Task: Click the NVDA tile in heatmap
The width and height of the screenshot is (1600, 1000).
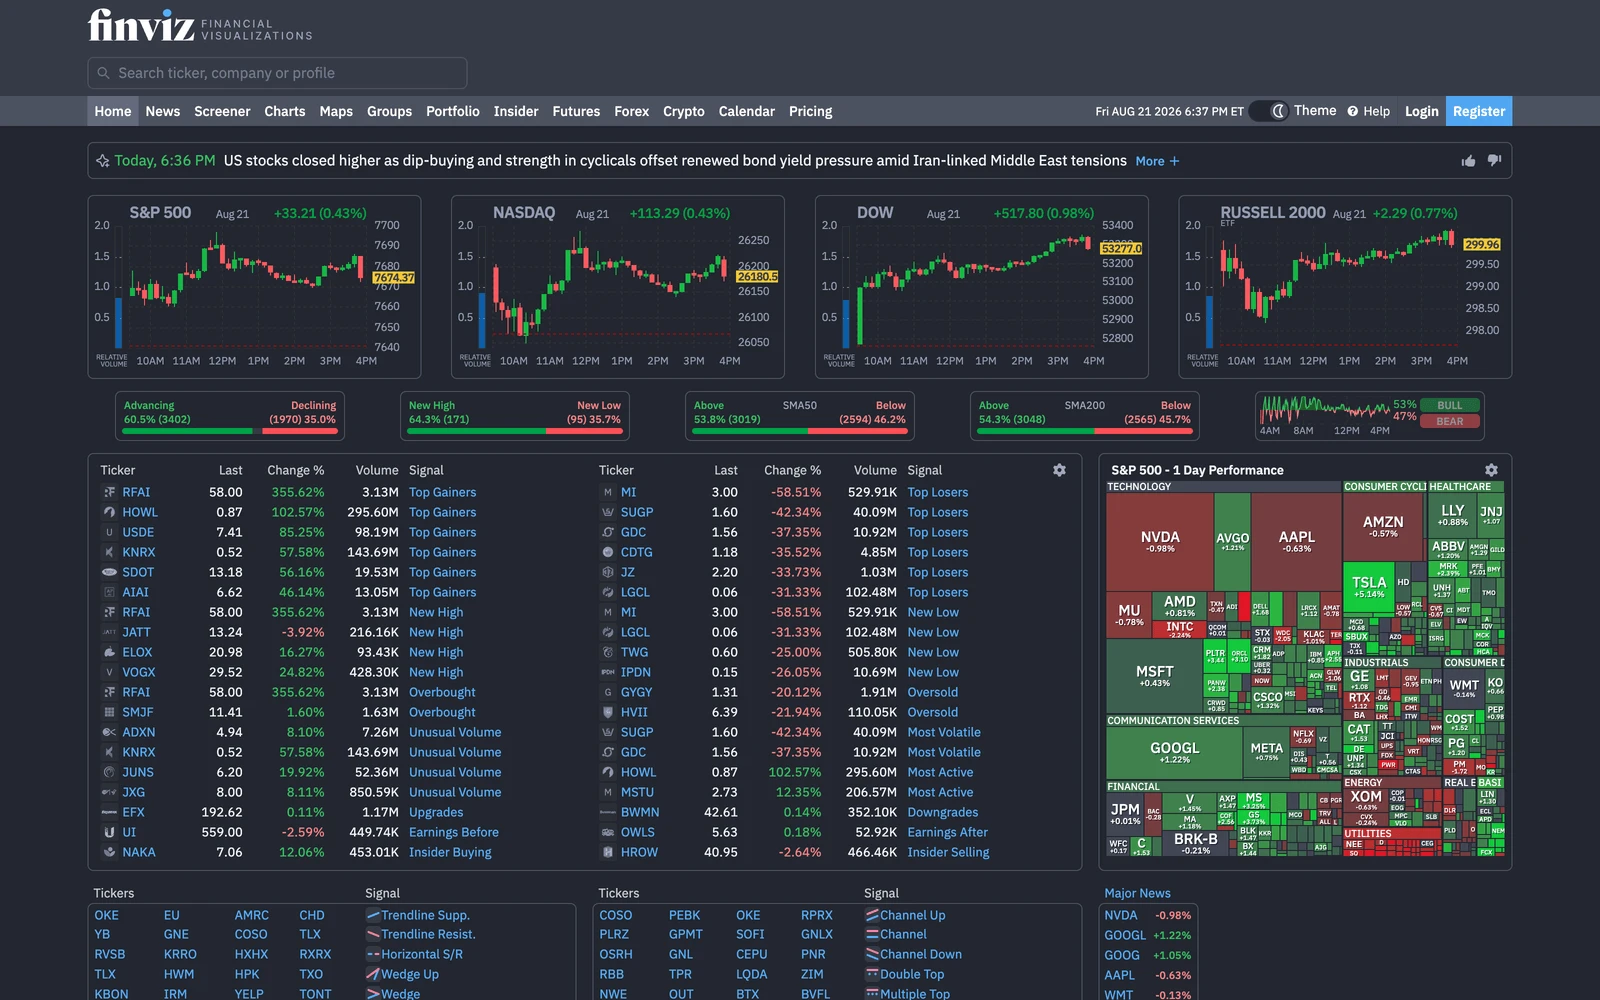Action: click(1160, 541)
